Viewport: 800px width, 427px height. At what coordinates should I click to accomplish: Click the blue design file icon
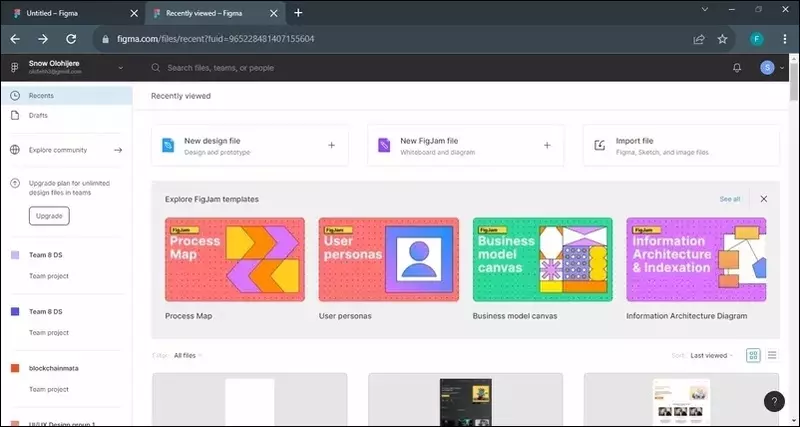click(168, 145)
